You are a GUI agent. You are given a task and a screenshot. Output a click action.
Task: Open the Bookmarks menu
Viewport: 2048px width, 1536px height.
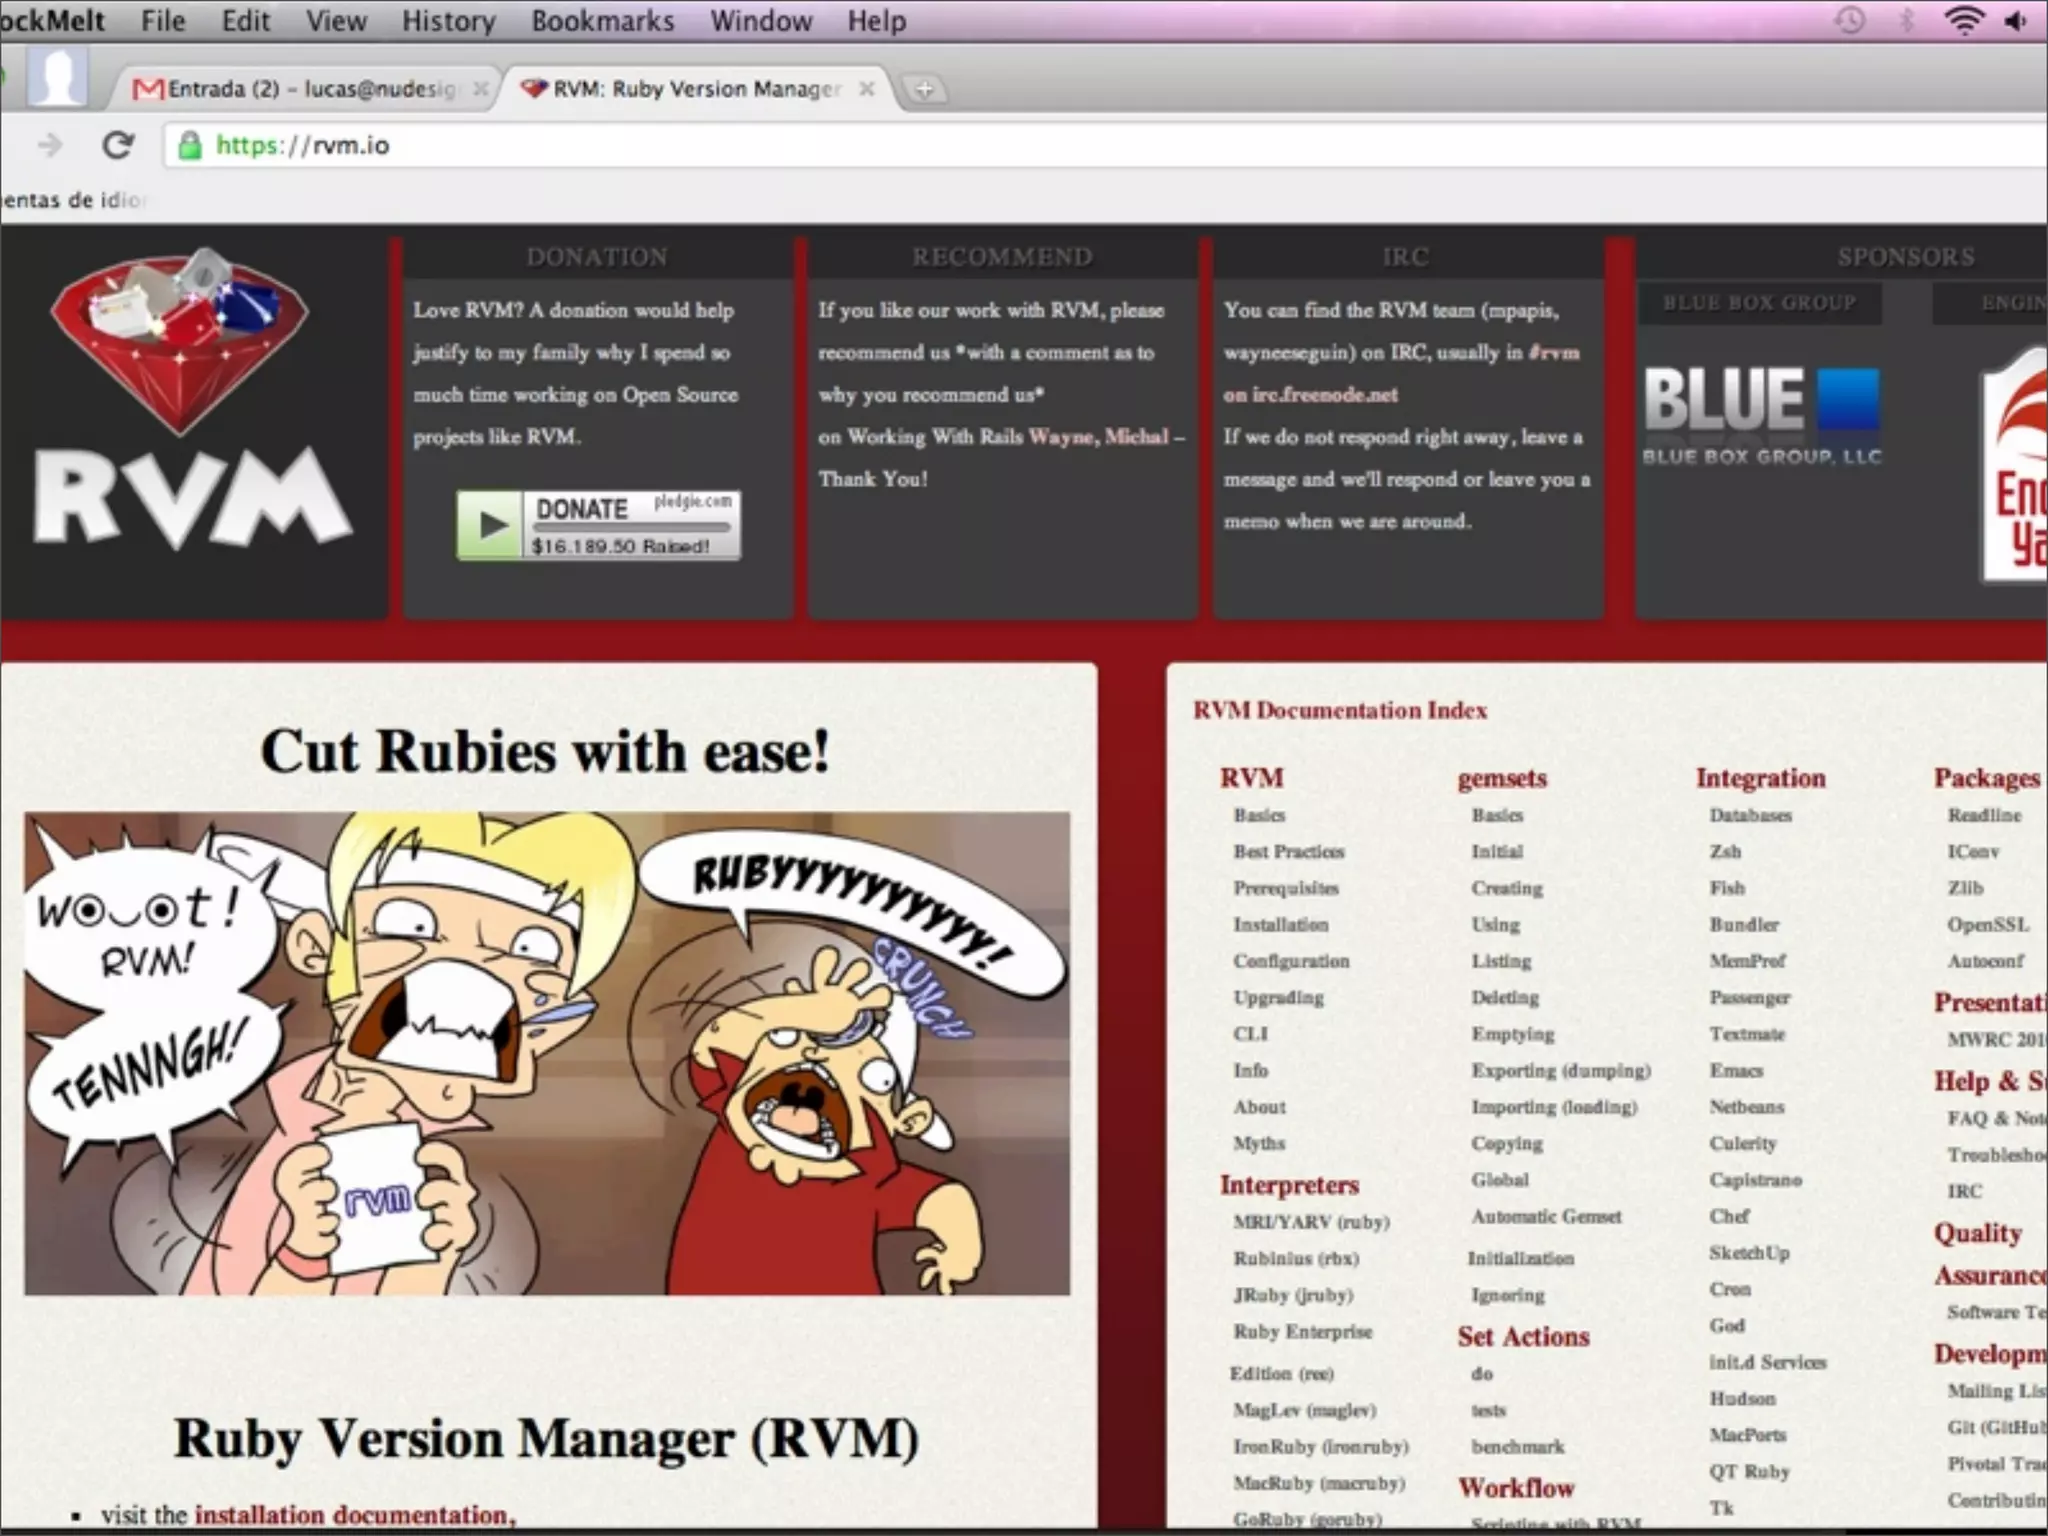602,21
